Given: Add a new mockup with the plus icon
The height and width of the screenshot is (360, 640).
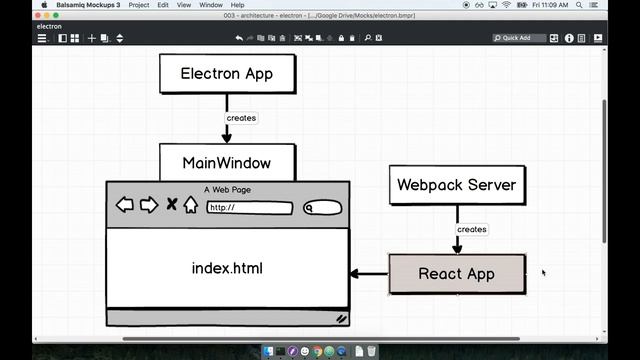Looking at the screenshot, I should coord(91,38).
